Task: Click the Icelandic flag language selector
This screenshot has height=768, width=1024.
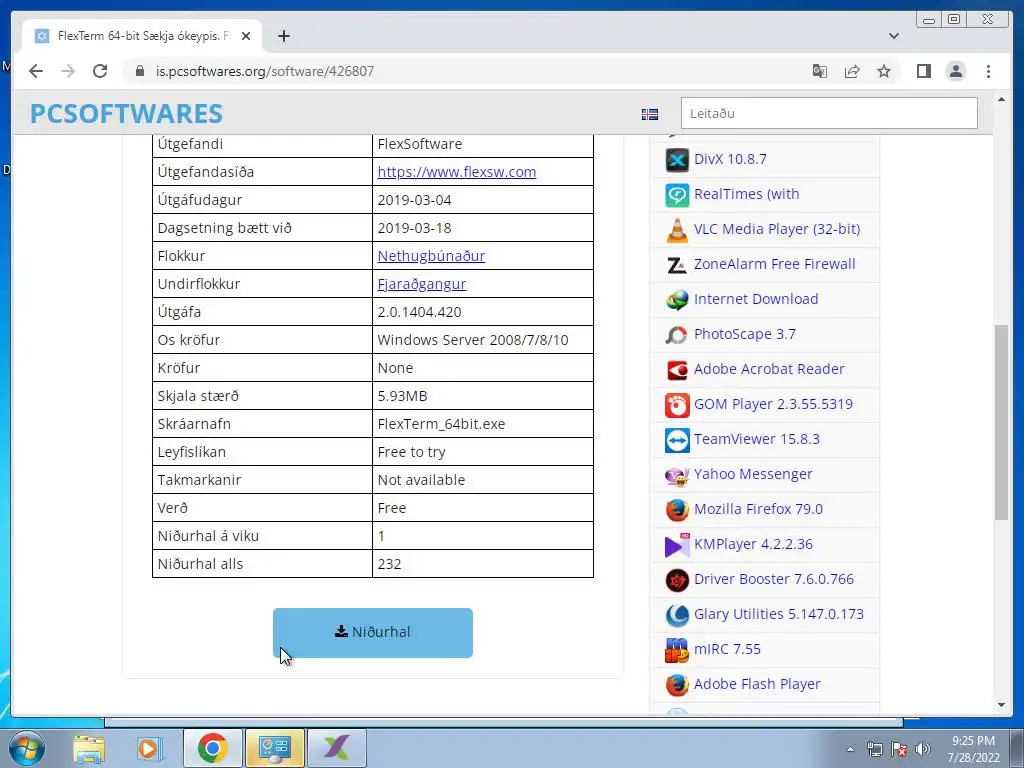Action: click(x=650, y=114)
